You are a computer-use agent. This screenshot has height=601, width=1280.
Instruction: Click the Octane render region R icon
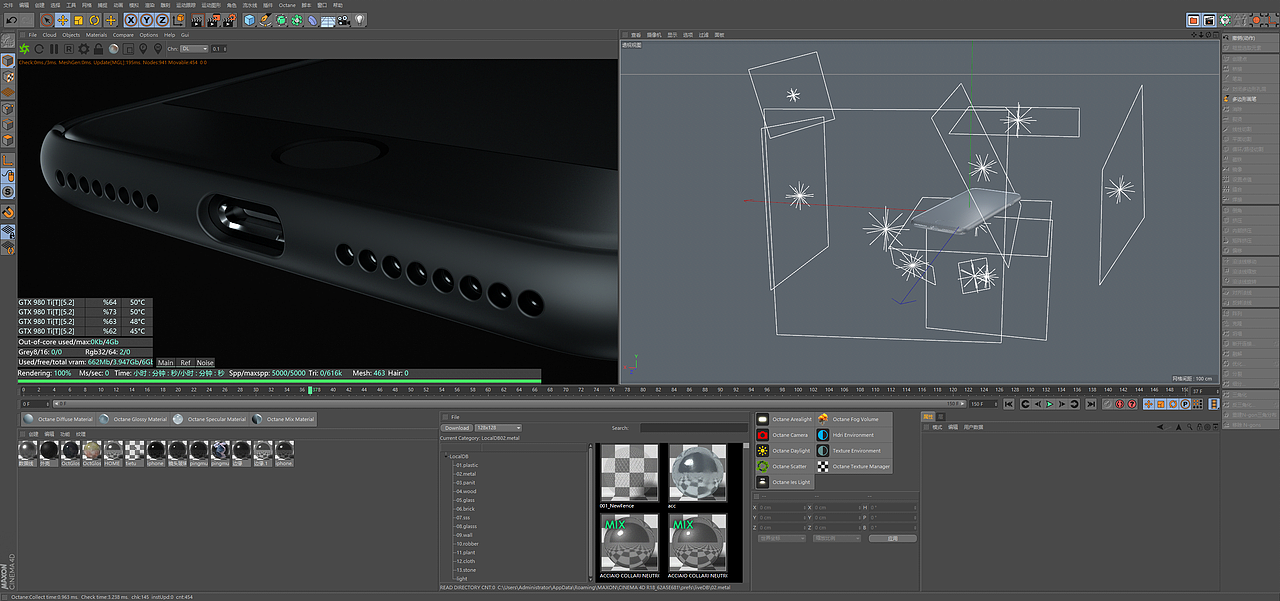pos(69,49)
